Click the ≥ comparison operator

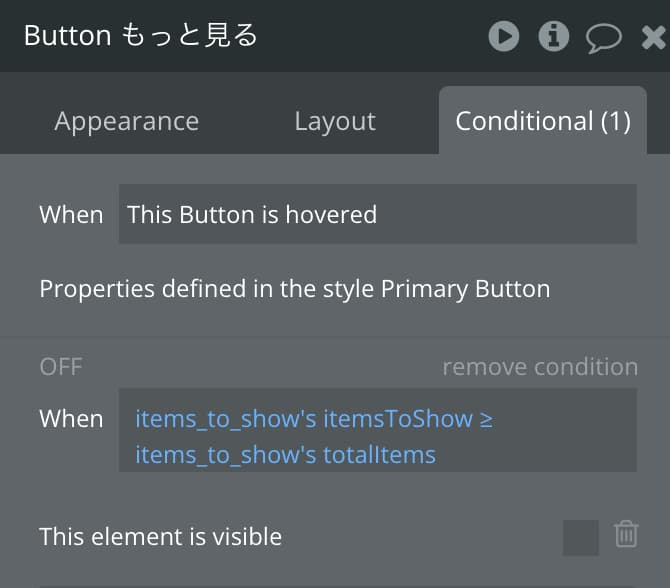[x=486, y=419]
